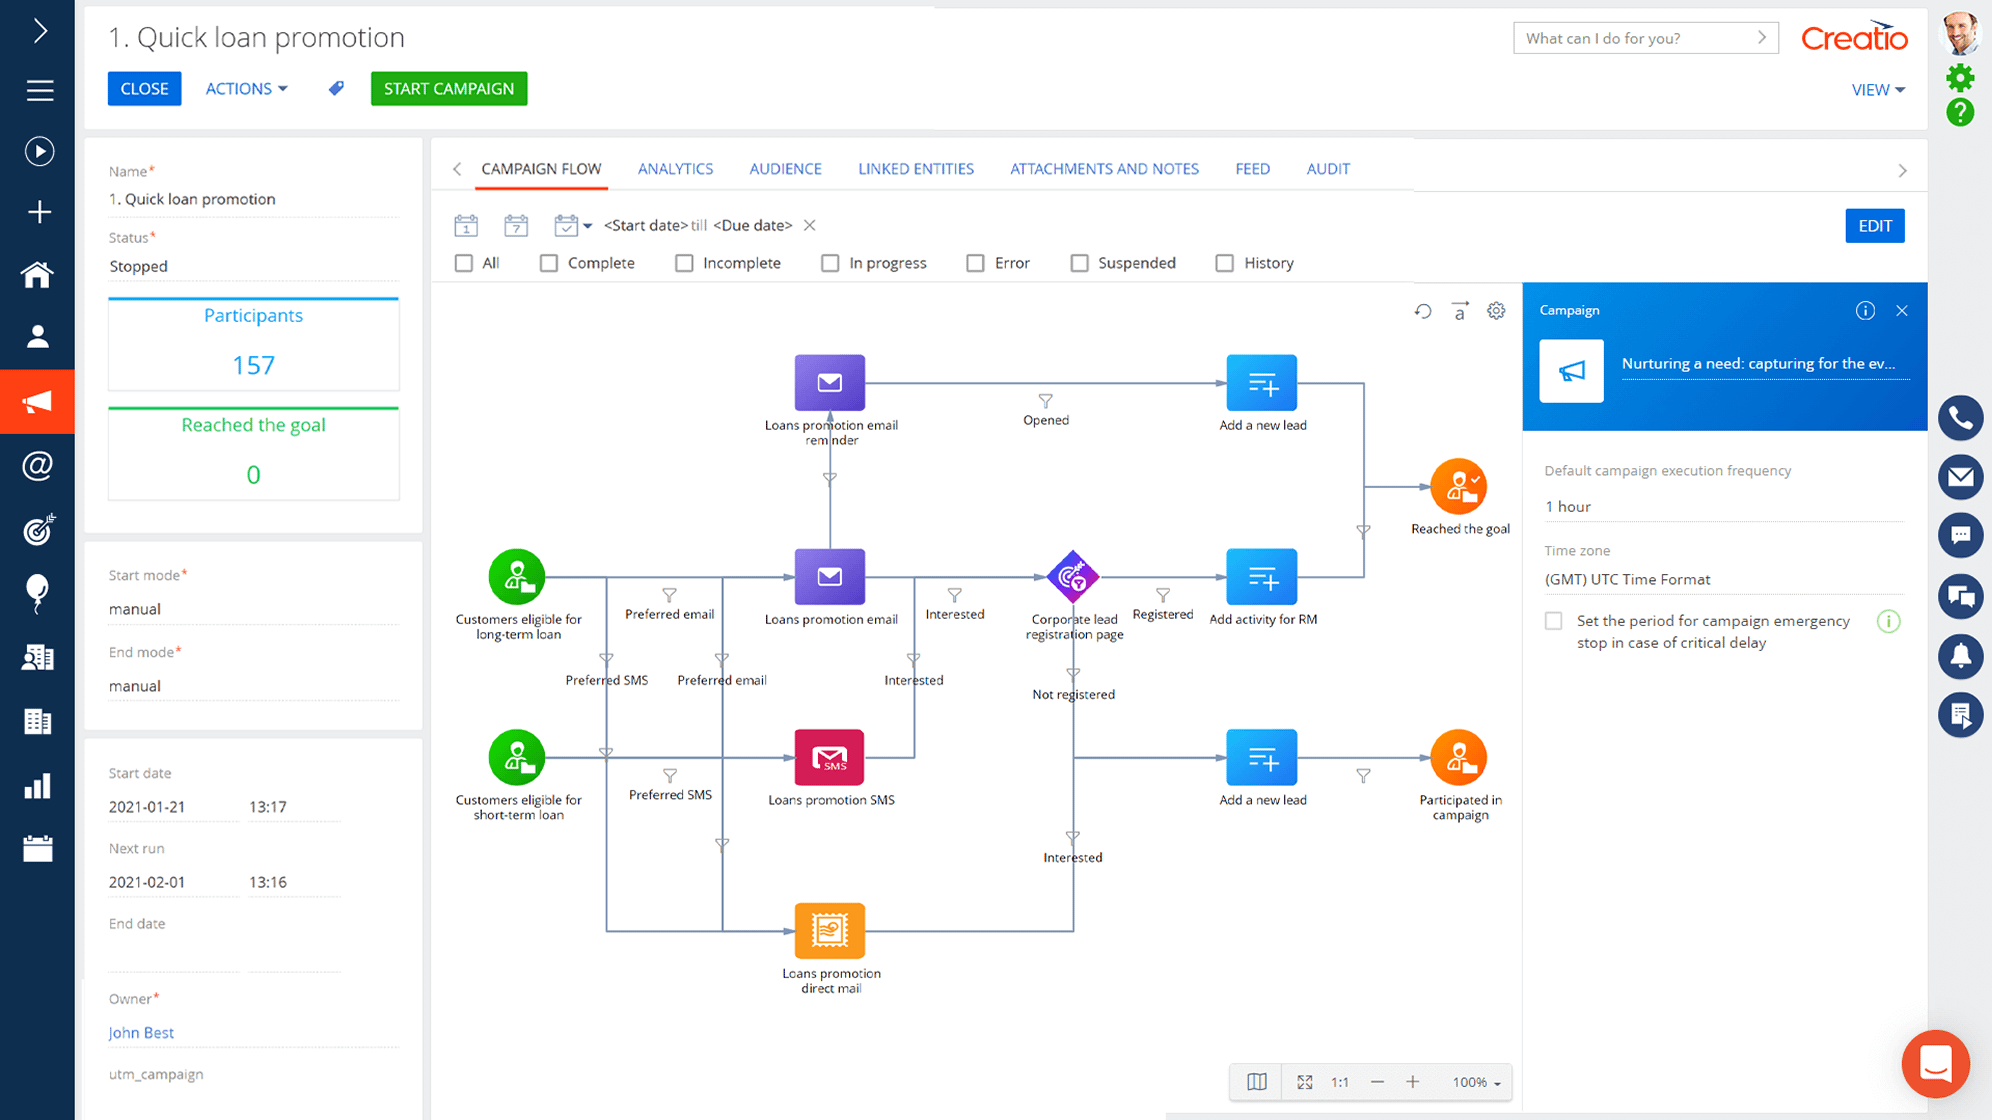Click the undo arrow above the campaign flow
The image size is (1992, 1120).
coord(1423,311)
